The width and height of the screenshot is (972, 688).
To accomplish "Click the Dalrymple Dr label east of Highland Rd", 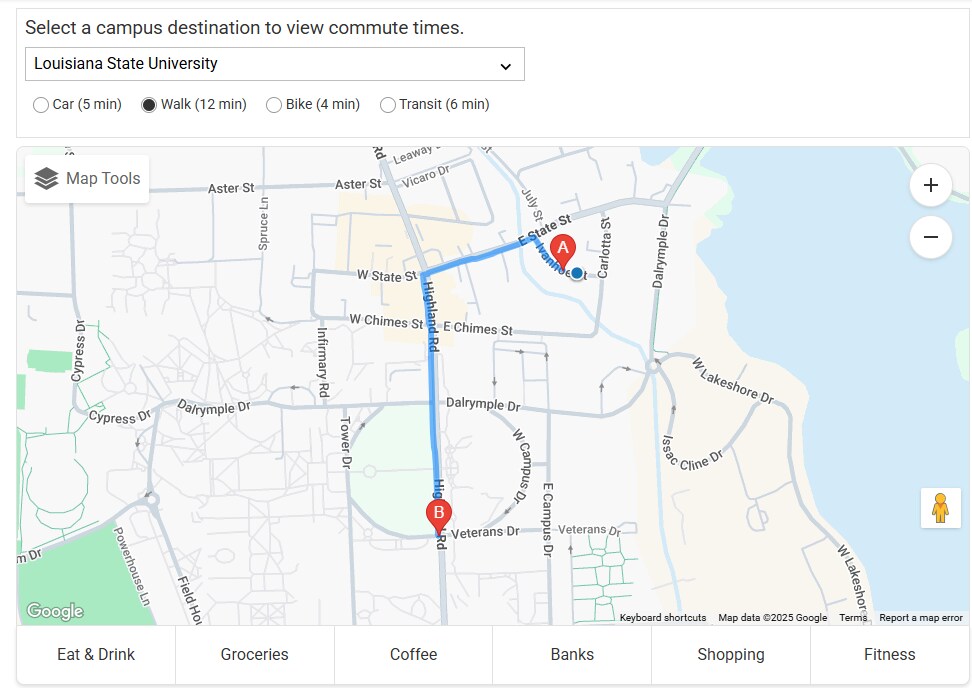I will 484,404.
